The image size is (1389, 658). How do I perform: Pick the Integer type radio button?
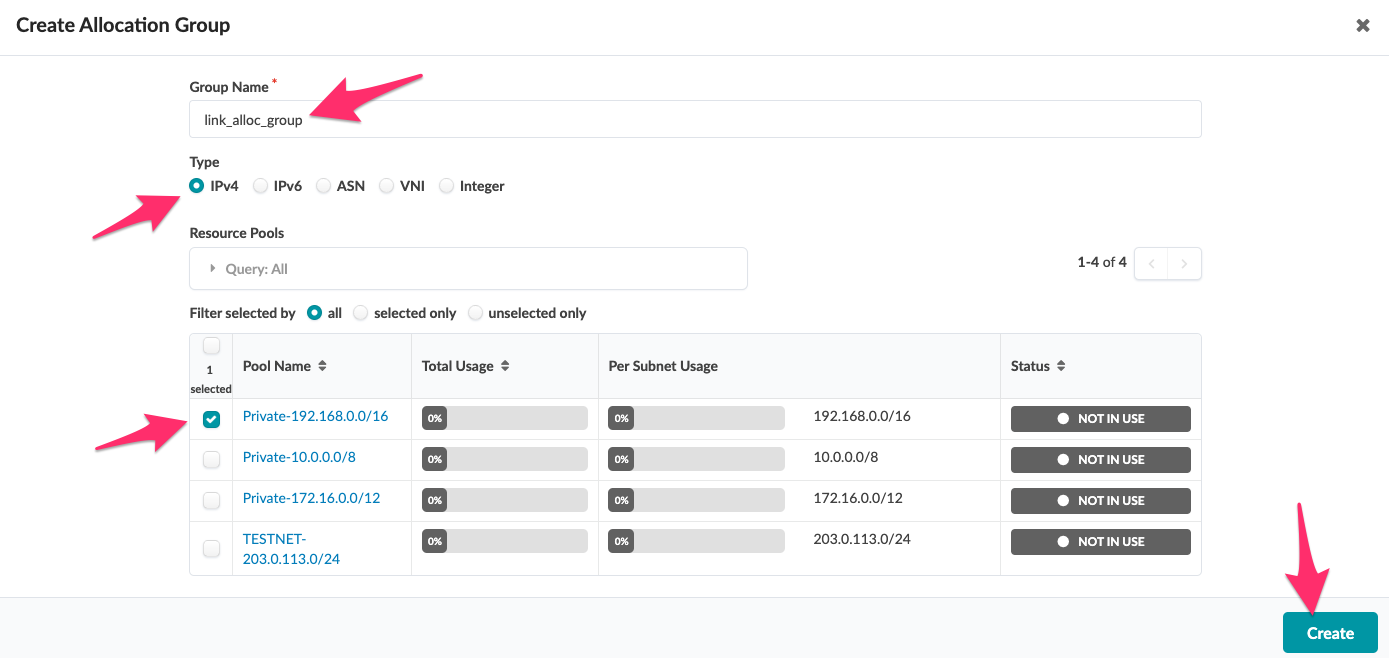point(446,186)
